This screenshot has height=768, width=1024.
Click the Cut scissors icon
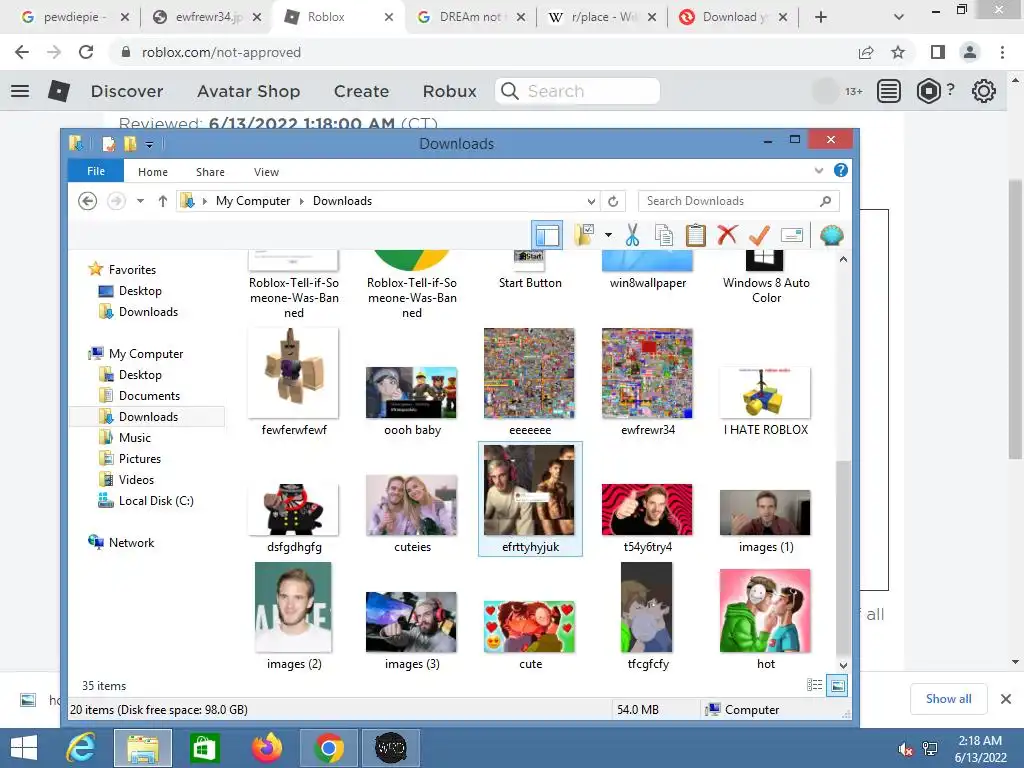(x=632, y=235)
